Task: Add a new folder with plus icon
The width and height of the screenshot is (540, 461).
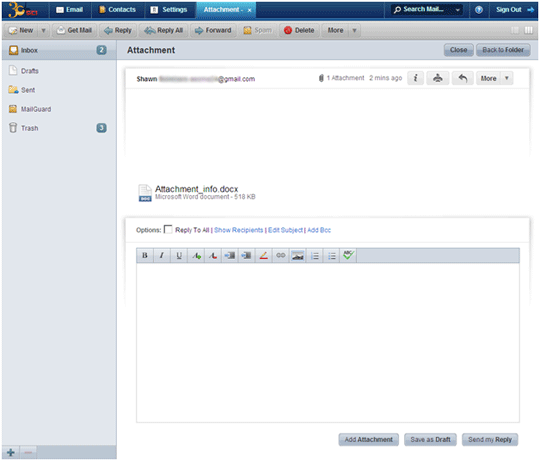Action: (11, 452)
